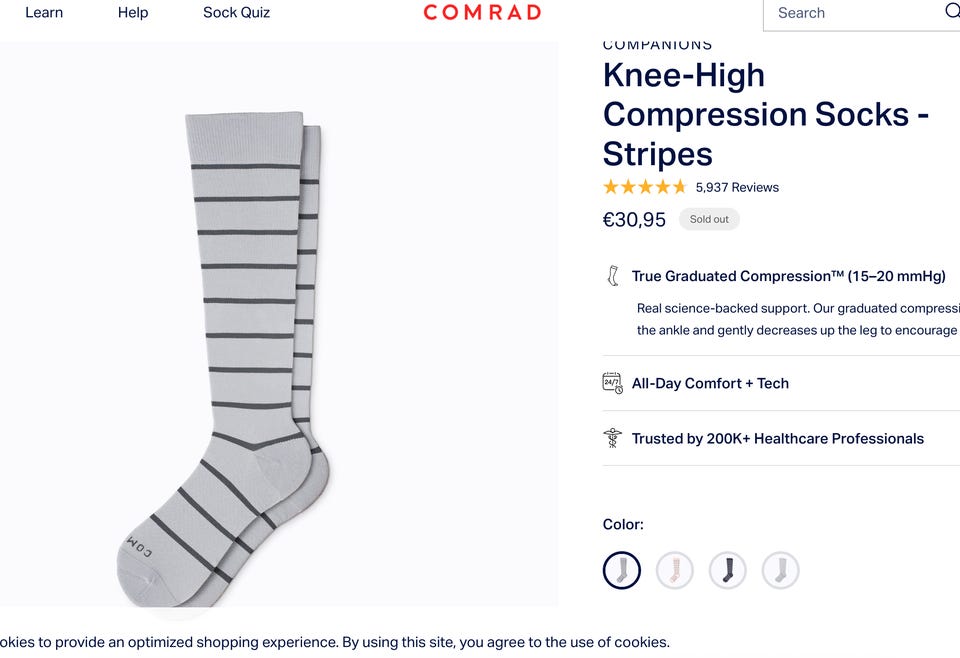
Task: Click the 24/7 calendar icon
Action: [612, 383]
